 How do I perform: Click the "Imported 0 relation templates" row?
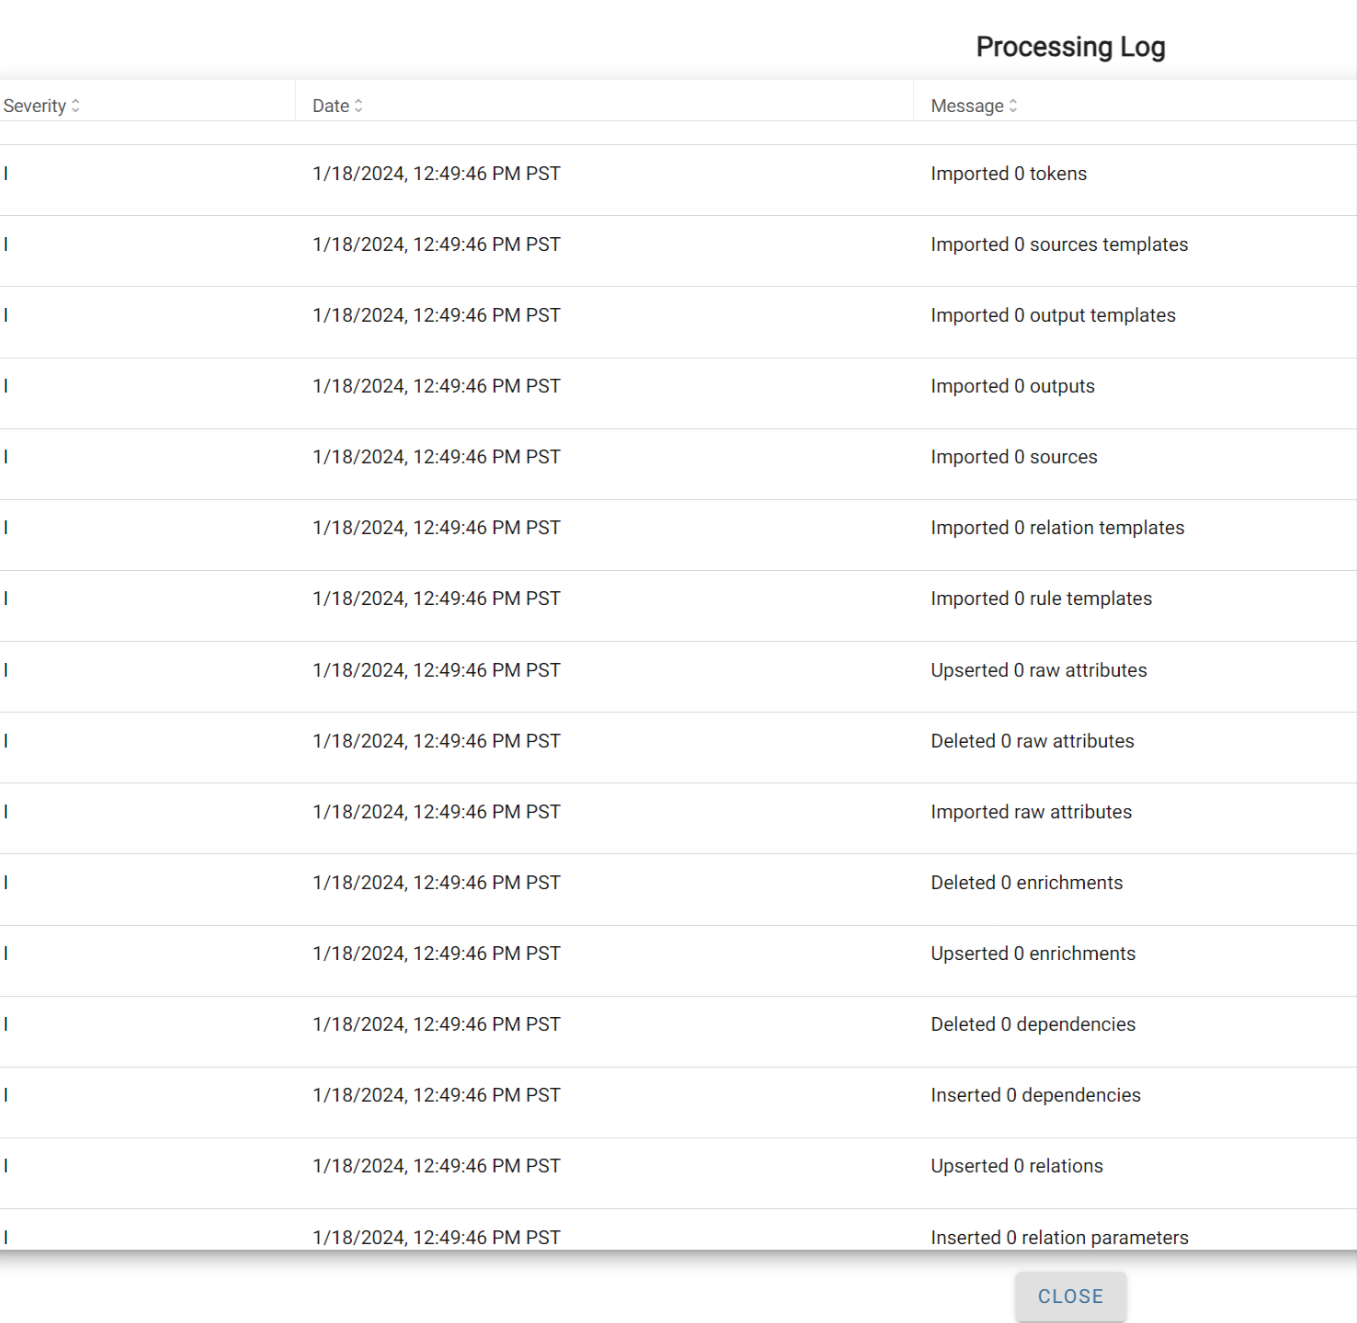pos(1057,528)
